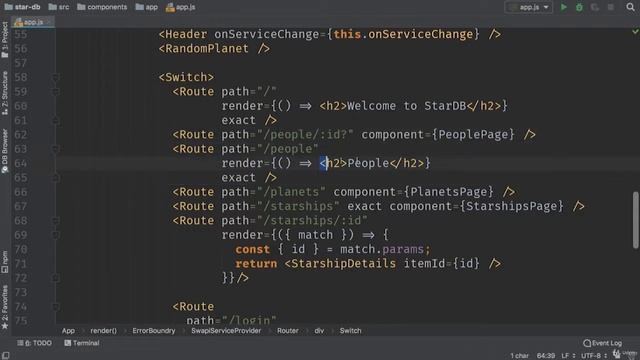This screenshot has height=360, width=640.
Task: Open the TODO tool window
Action: [34, 343]
